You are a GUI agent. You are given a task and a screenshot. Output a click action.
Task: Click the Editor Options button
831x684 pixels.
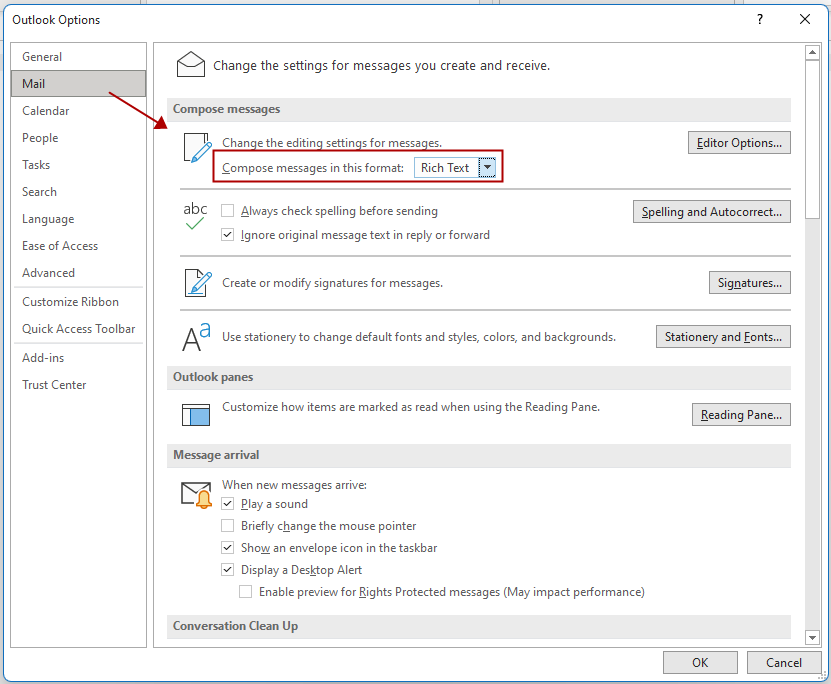click(739, 143)
